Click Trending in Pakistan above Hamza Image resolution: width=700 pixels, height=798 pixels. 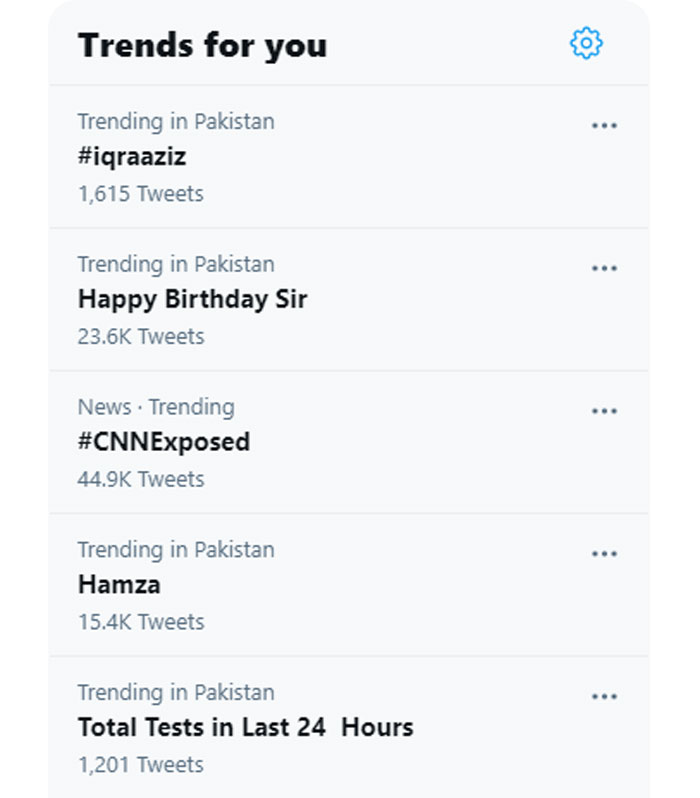[176, 550]
